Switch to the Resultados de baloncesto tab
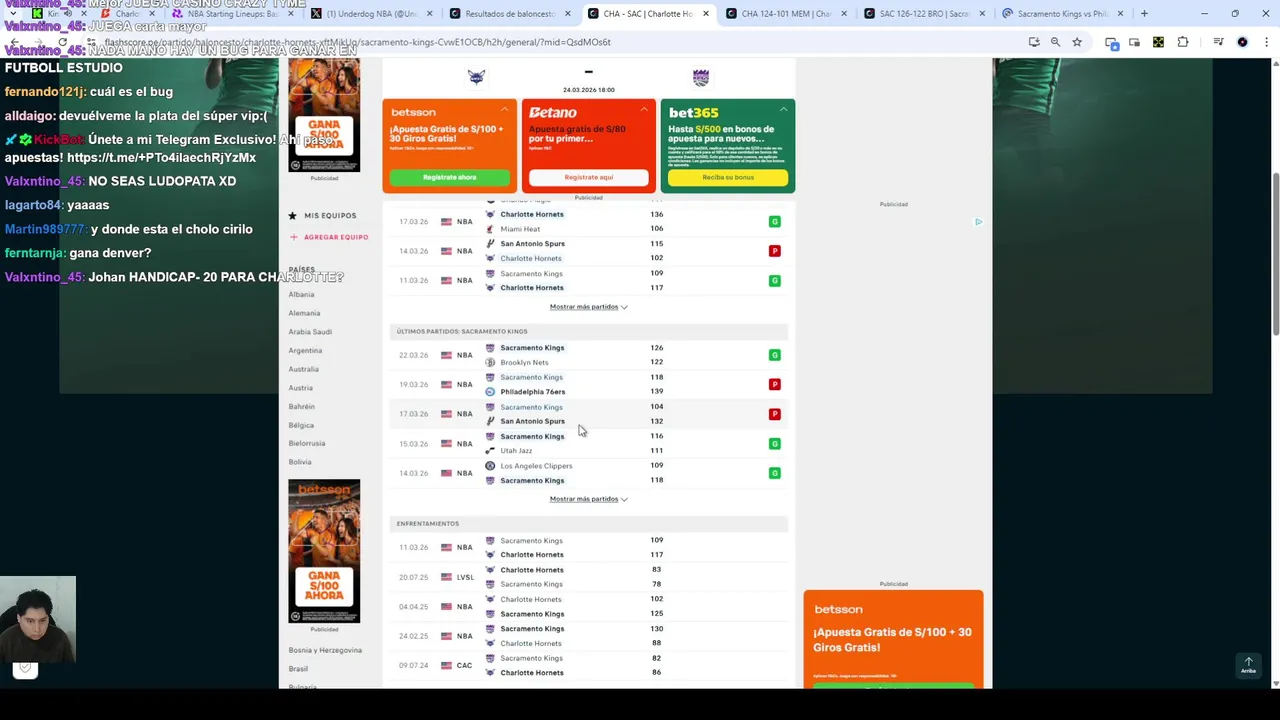The image size is (1280, 720). click(510, 14)
